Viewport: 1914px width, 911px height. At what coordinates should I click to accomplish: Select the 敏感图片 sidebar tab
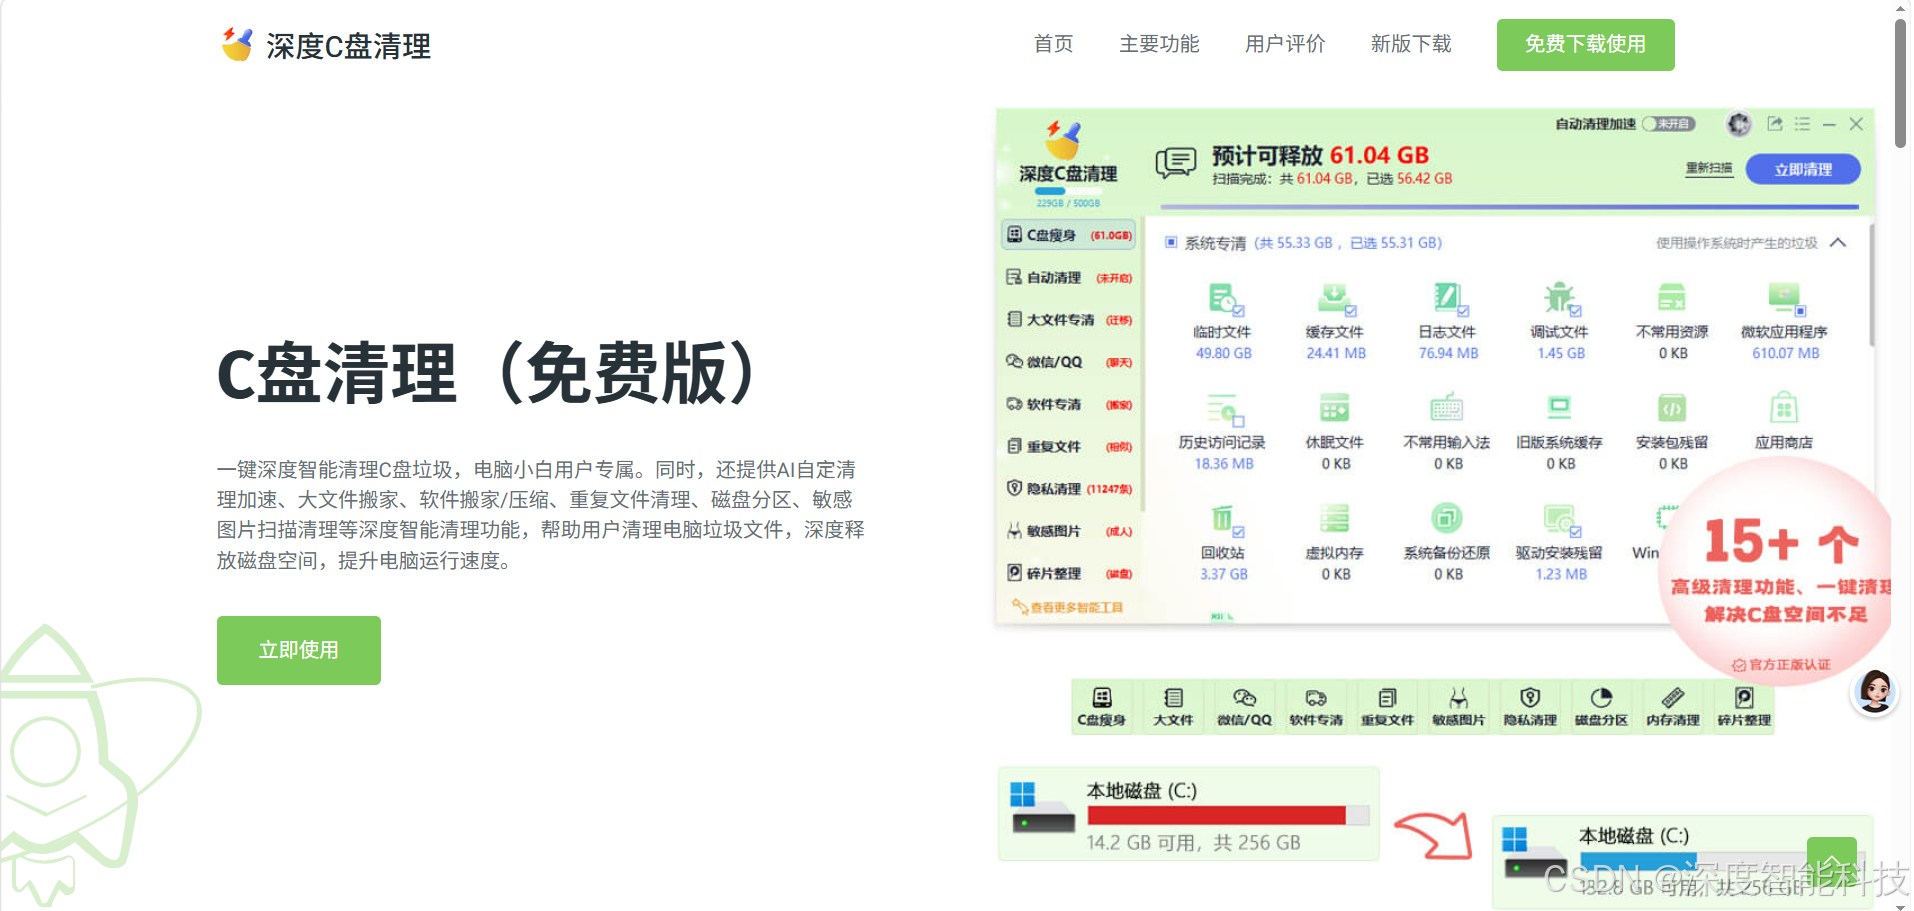(x=1069, y=531)
